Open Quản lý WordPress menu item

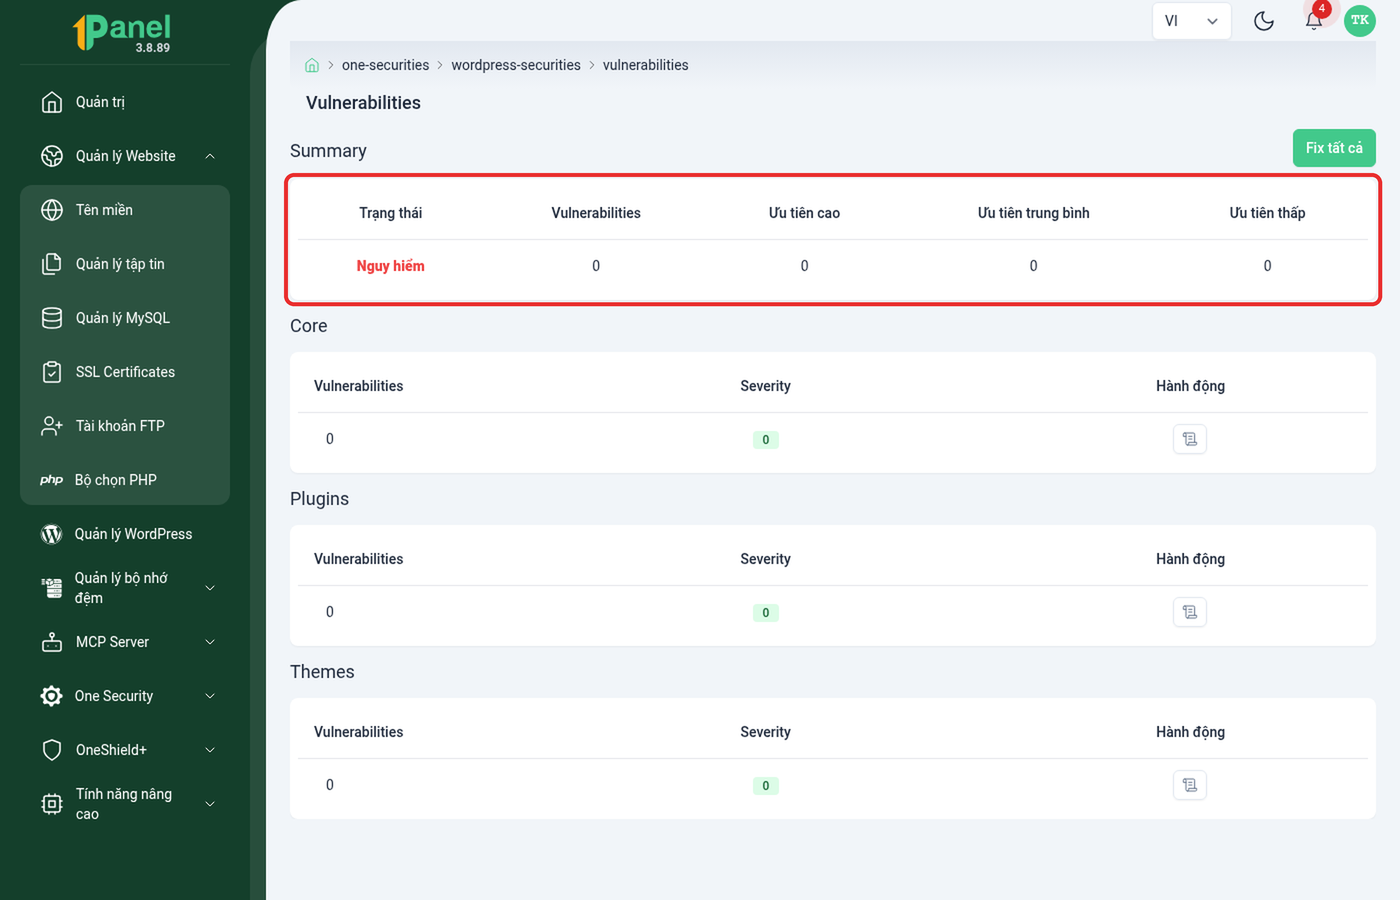[x=125, y=534]
